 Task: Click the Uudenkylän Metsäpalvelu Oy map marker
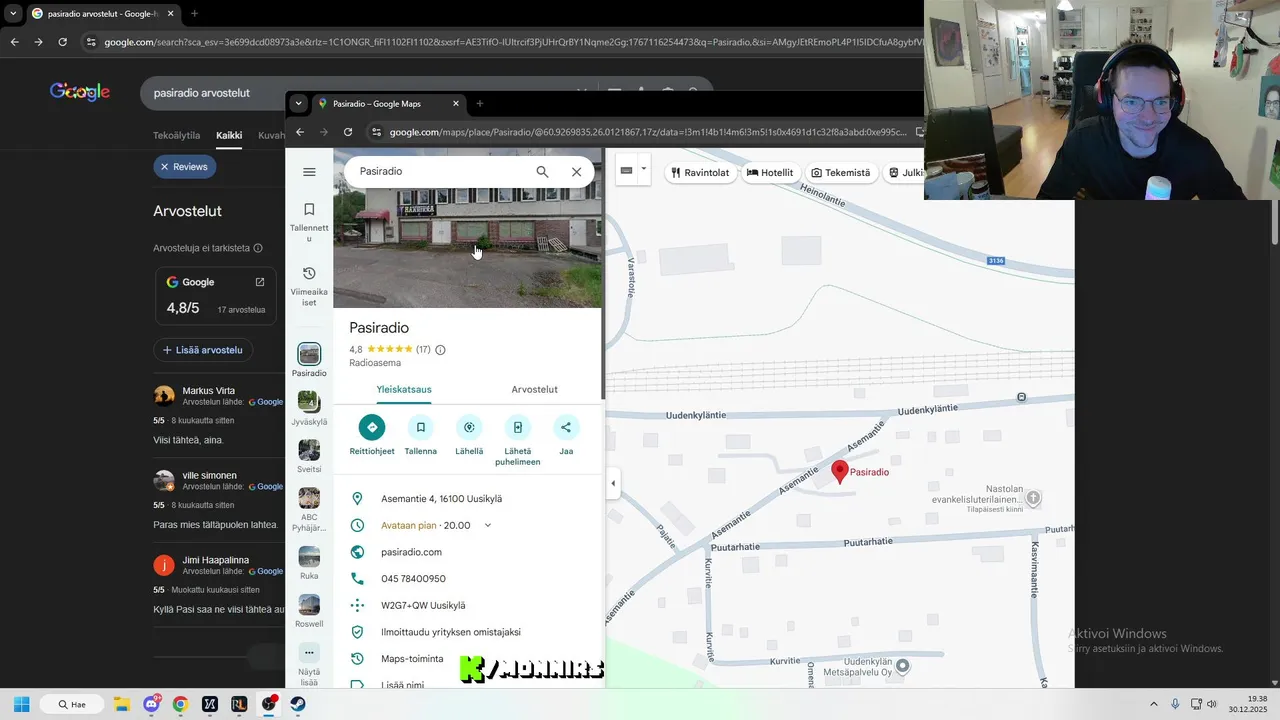click(x=902, y=665)
